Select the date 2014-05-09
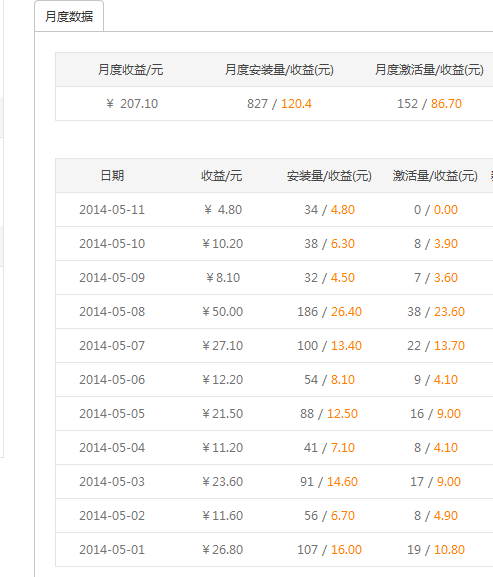 (112, 277)
